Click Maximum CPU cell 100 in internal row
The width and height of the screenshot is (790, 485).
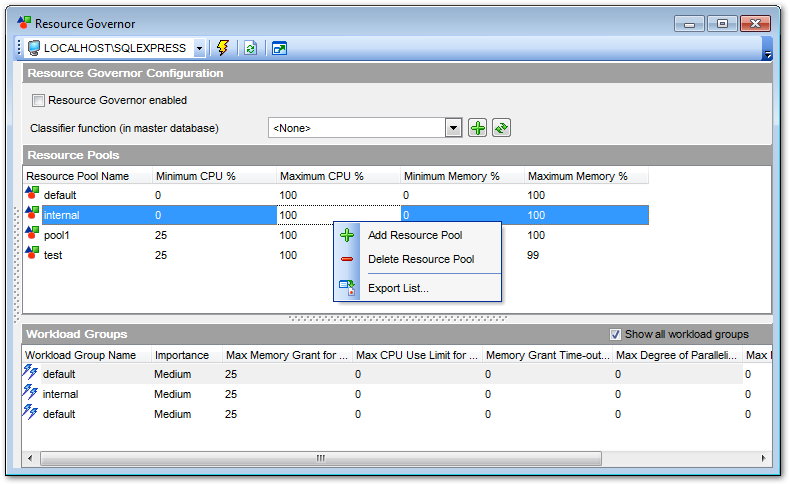[338, 215]
